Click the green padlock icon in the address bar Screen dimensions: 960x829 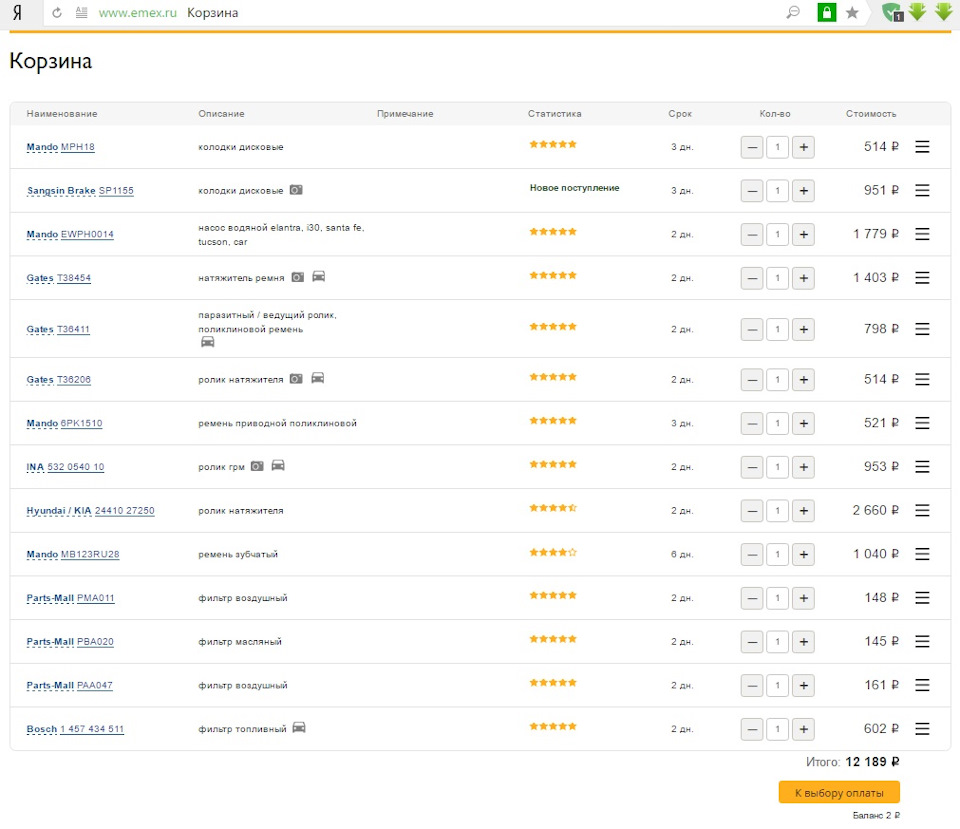826,12
